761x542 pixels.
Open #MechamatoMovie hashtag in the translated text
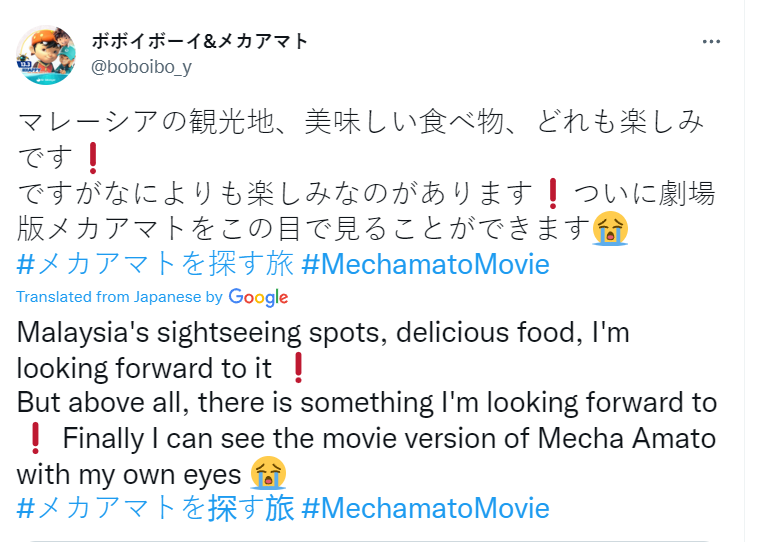(x=424, y=507)
